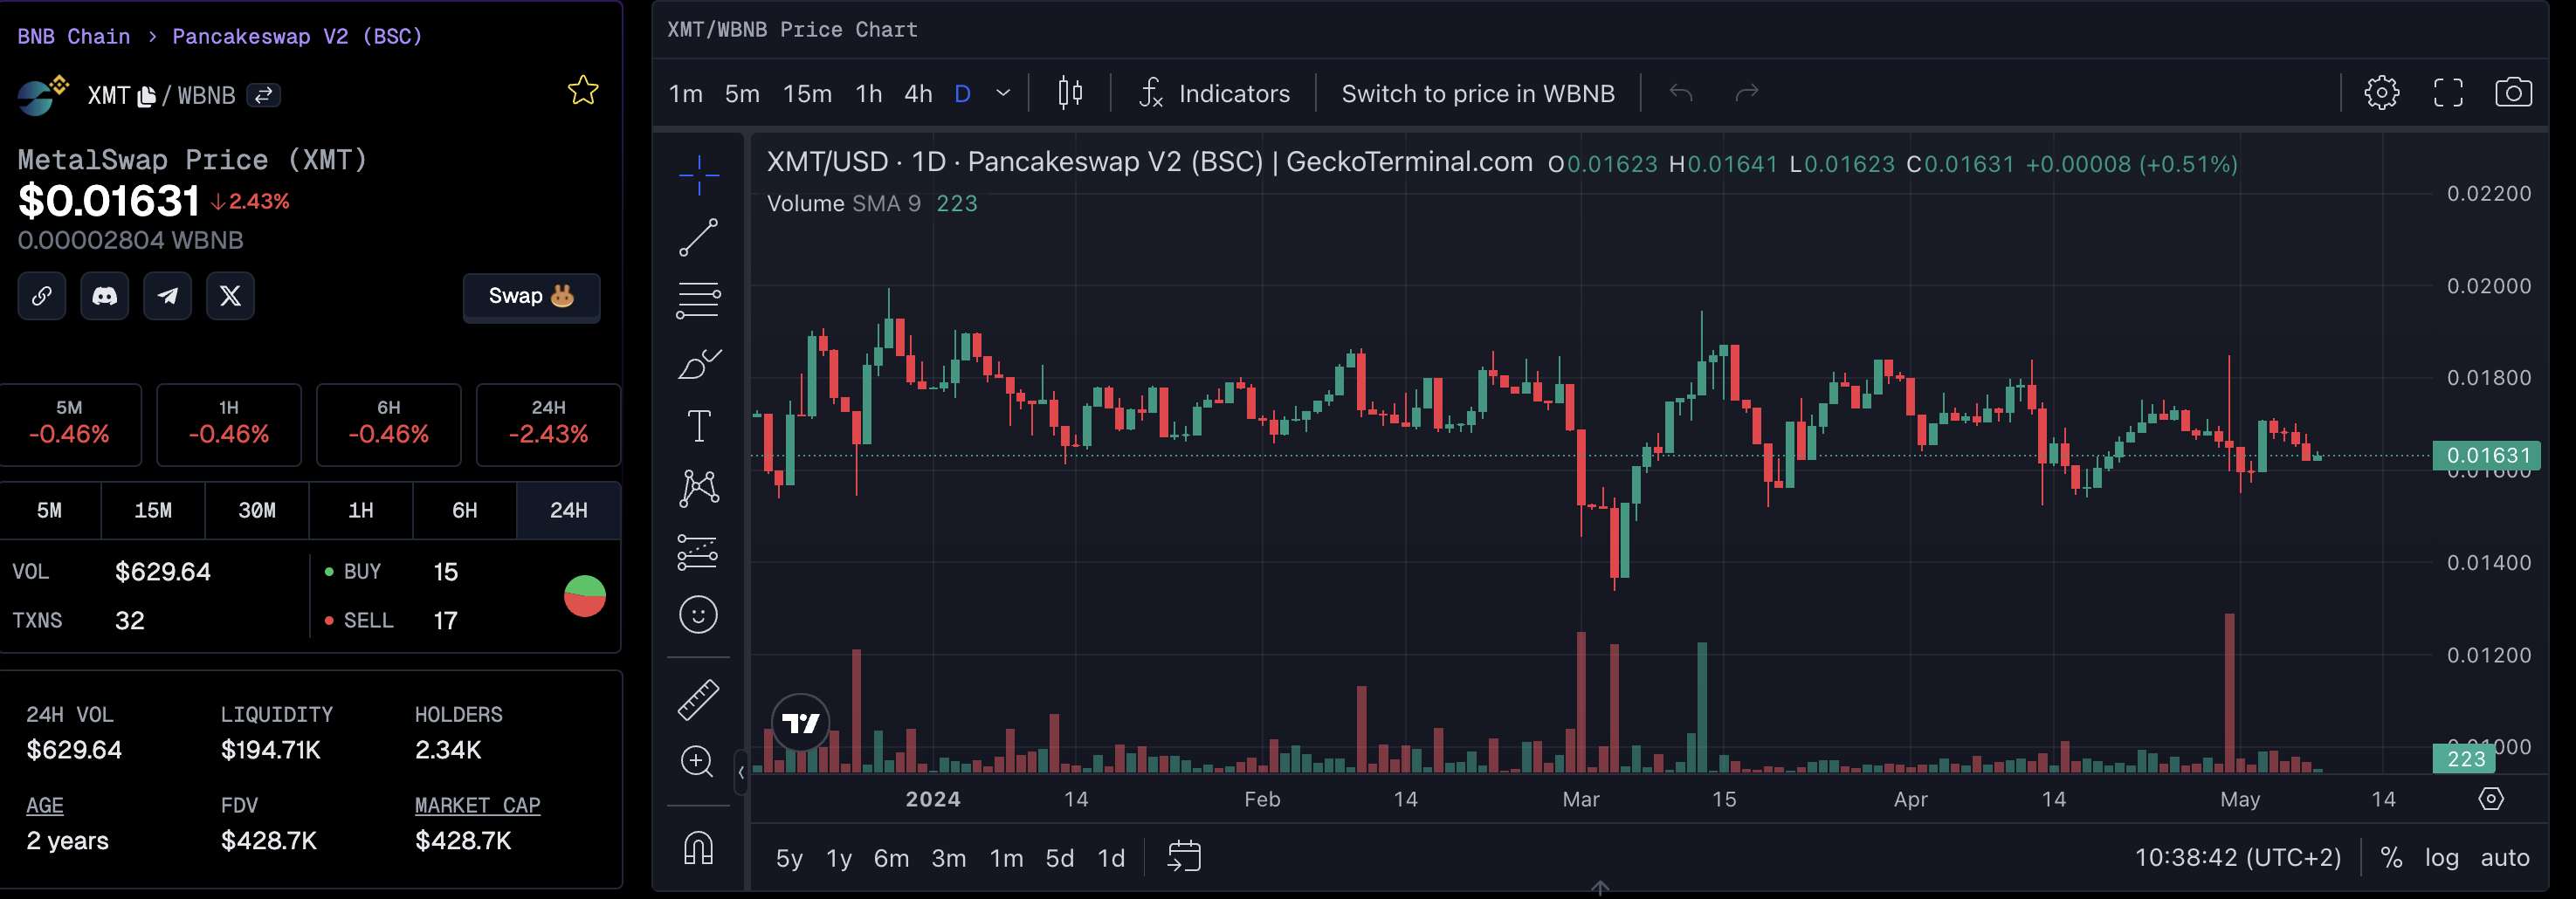Open chart settings gear icon

click(x=2381, y=93)
